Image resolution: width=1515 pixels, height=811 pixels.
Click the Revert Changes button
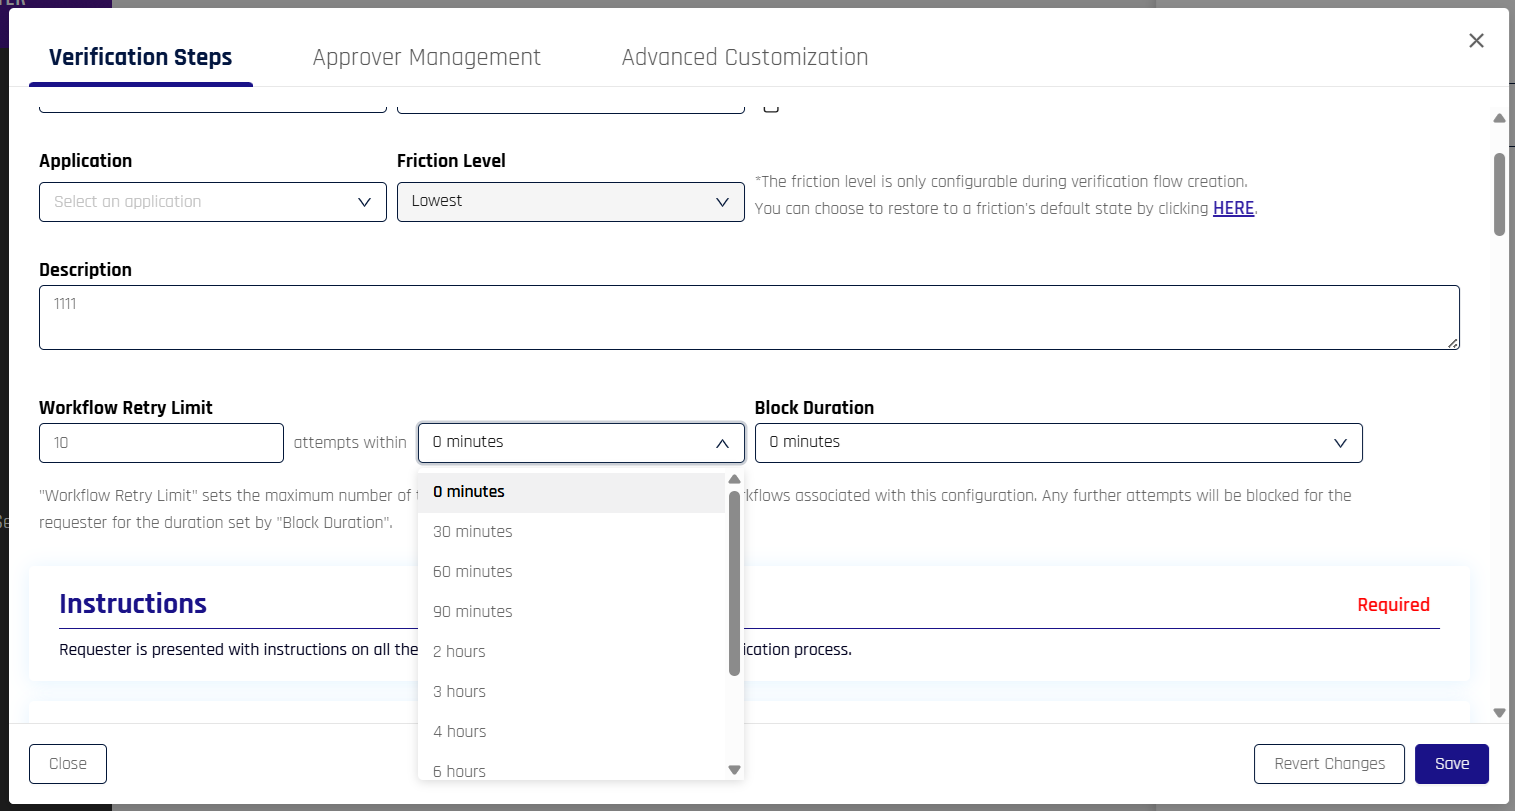pos(1329,764)
